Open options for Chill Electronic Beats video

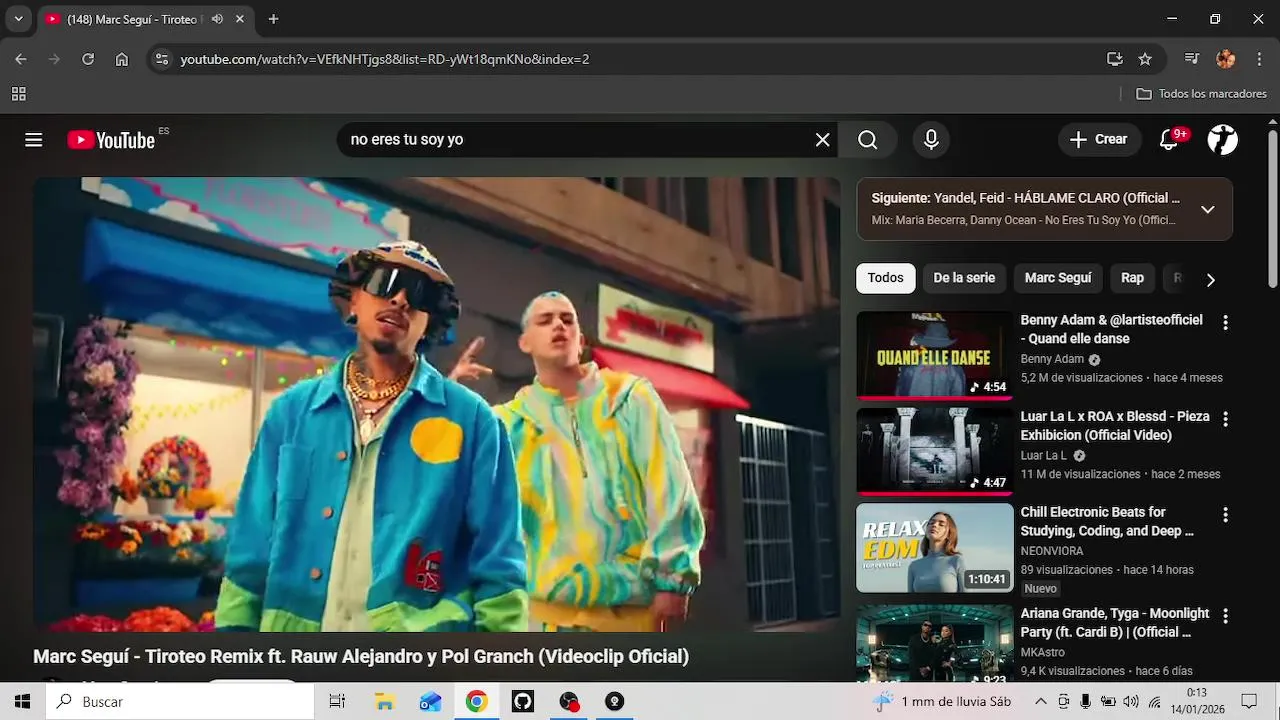point(1225,515)
